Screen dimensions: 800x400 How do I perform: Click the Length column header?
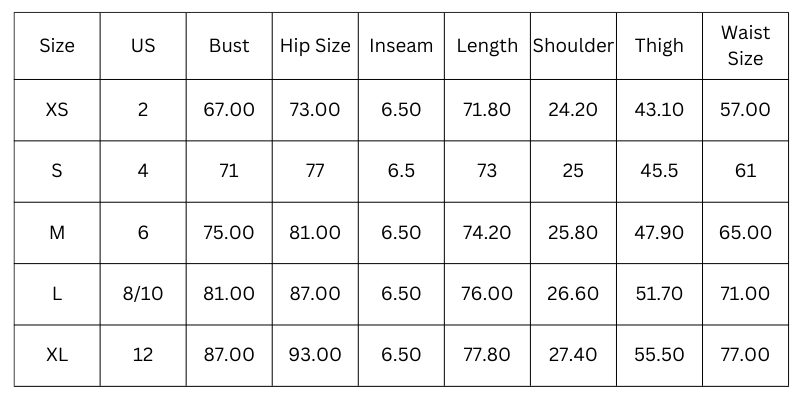(487, 46)
